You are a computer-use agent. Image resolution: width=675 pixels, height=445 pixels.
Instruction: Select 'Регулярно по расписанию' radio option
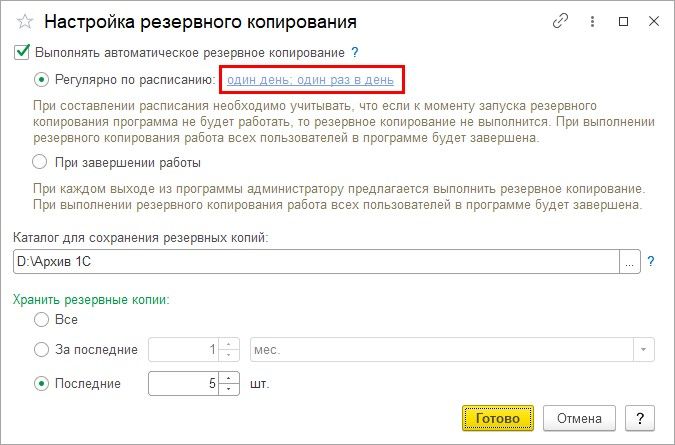41,80
